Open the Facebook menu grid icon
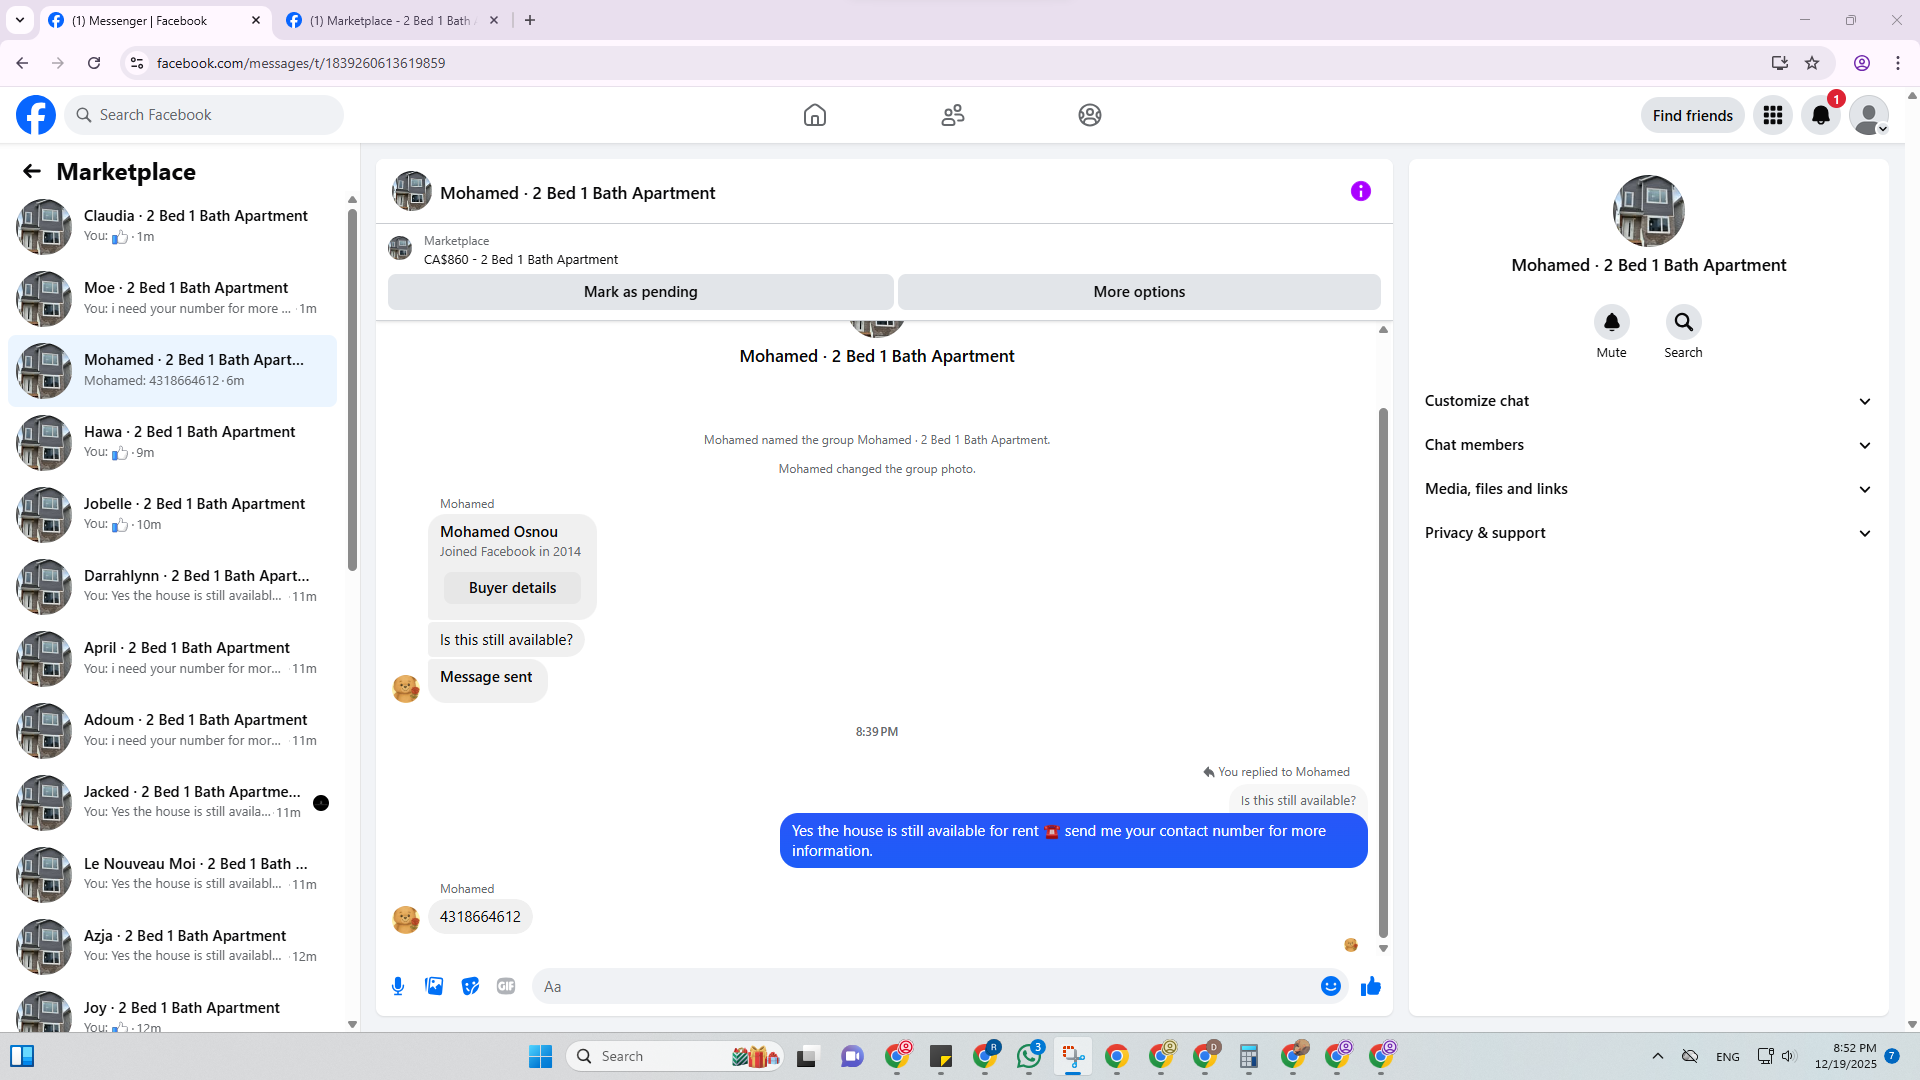Image resolution: width=1920 pixels, height=1080 pixels. 1772,115
